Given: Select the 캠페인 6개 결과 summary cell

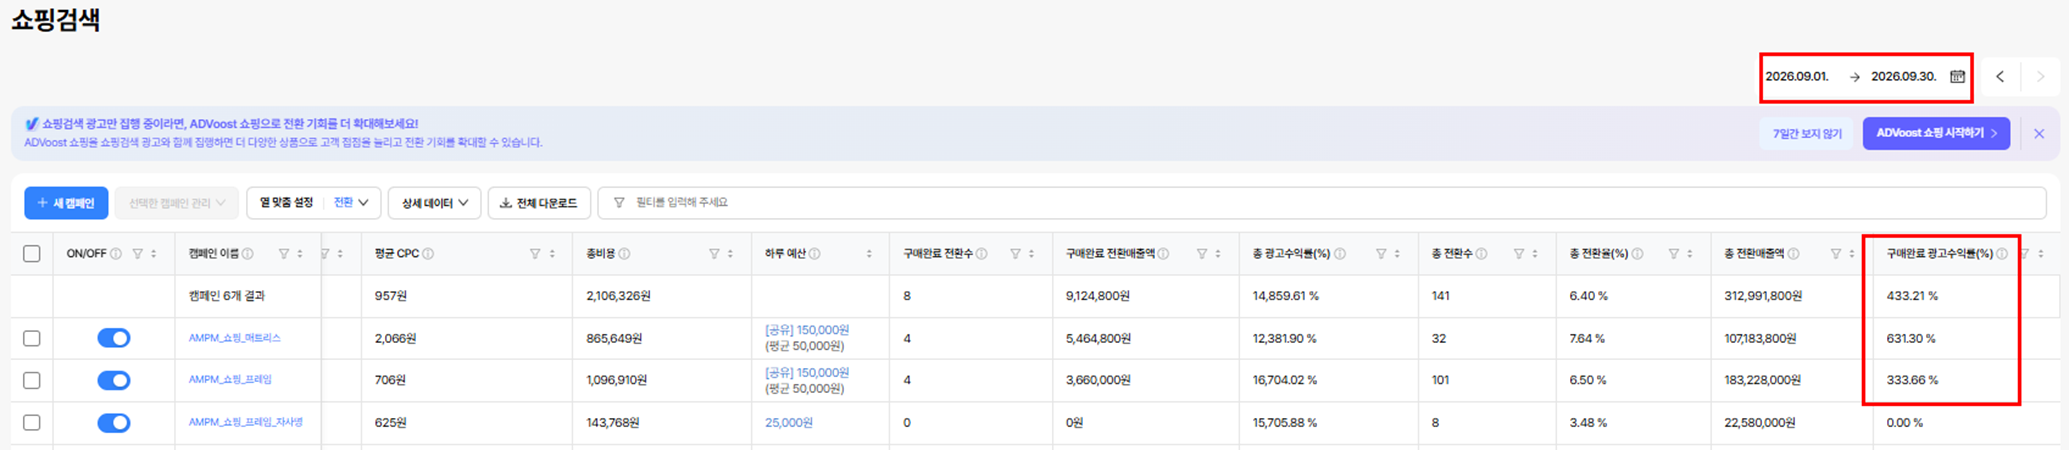Looking at the screenshot, I should pyautogui.click(x=227, y=296).
